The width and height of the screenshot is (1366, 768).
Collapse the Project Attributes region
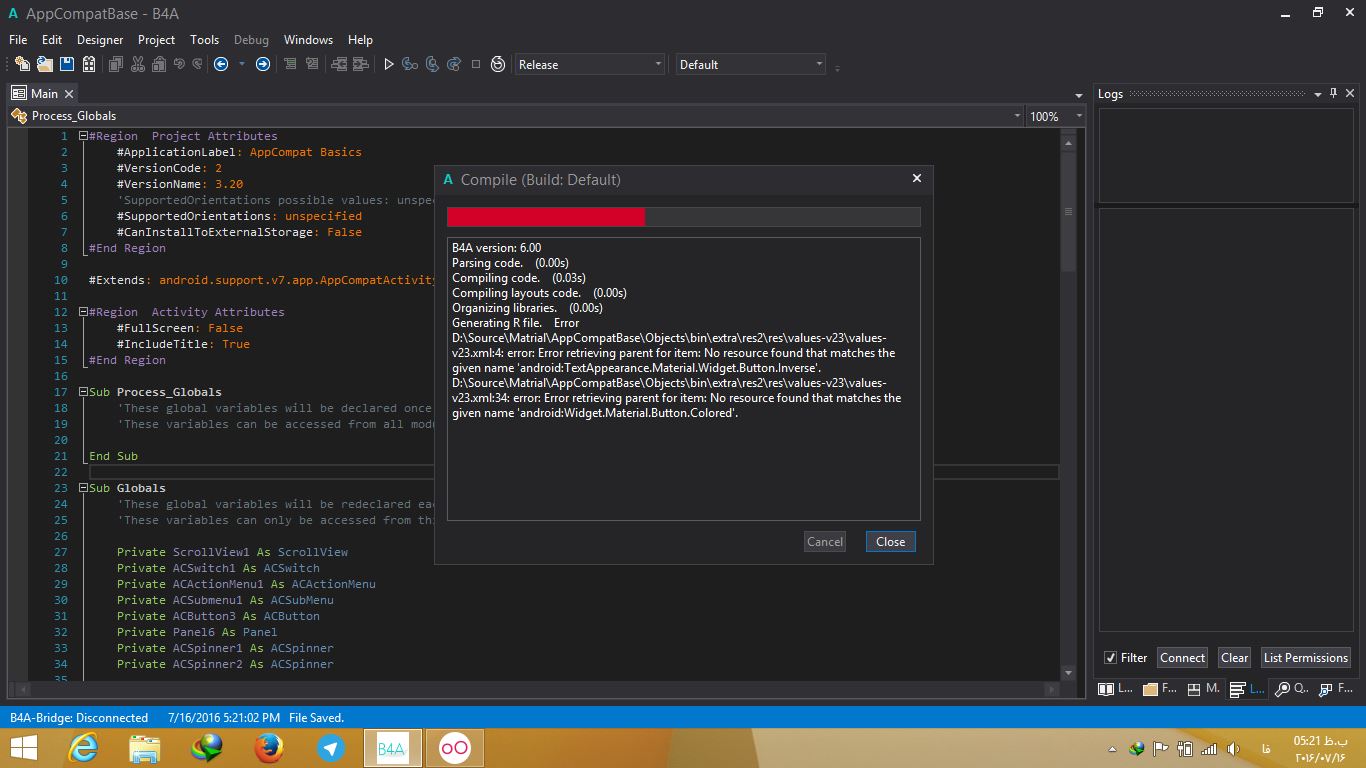pos(84,136)
